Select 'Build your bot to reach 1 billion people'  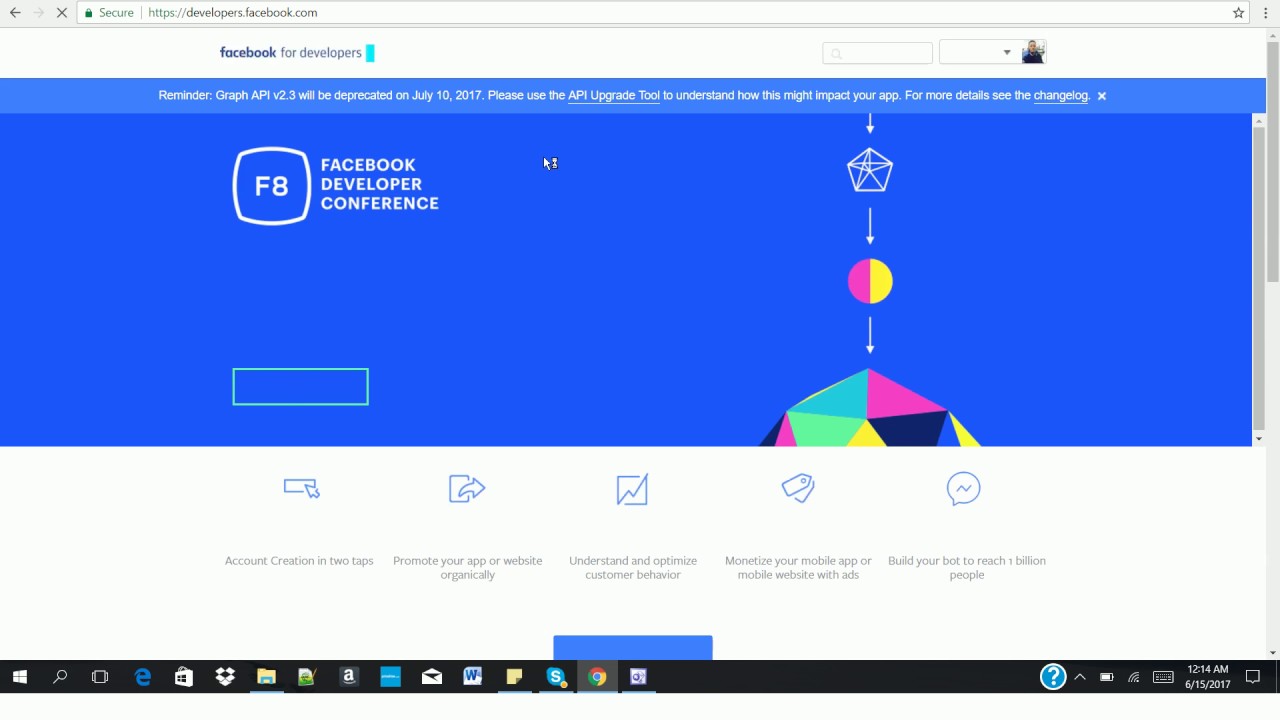tap(967, 568)
